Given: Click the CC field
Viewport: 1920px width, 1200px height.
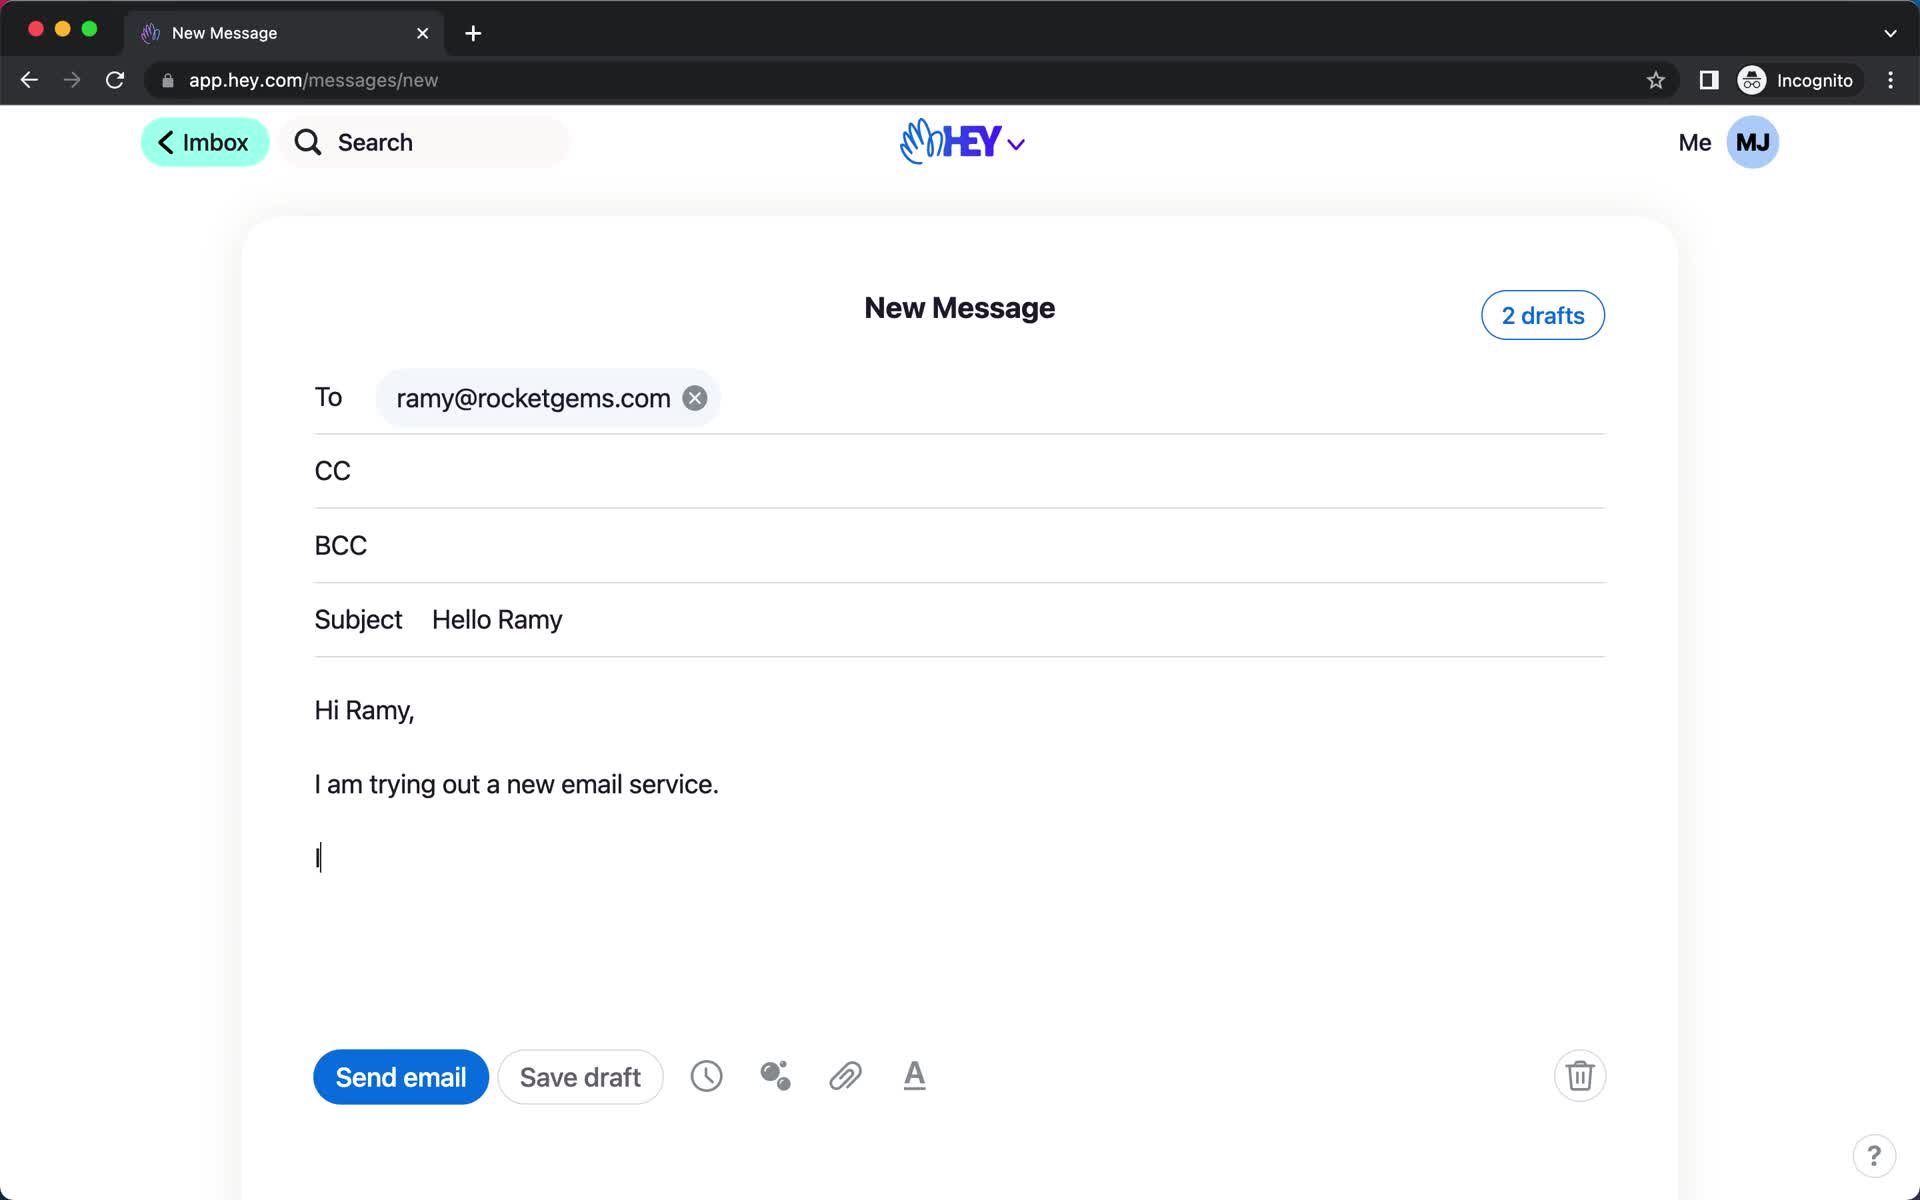Looking at the screenshot, I should pyautogui.click(x=959, y=470).
